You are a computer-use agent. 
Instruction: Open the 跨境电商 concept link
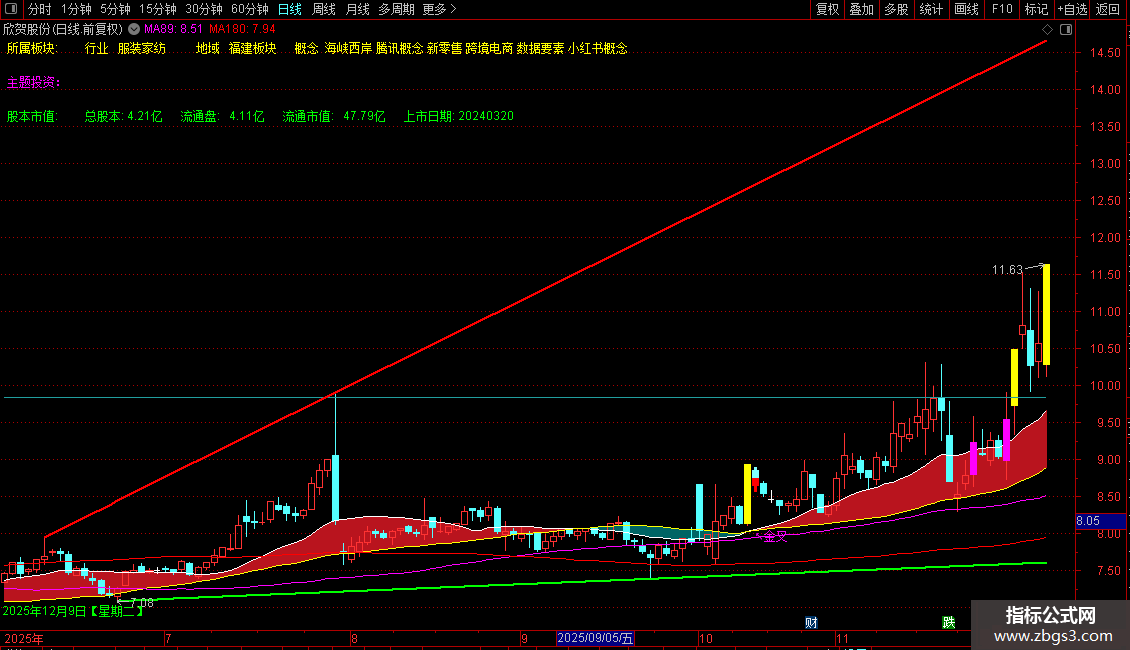tap(489, 48)
